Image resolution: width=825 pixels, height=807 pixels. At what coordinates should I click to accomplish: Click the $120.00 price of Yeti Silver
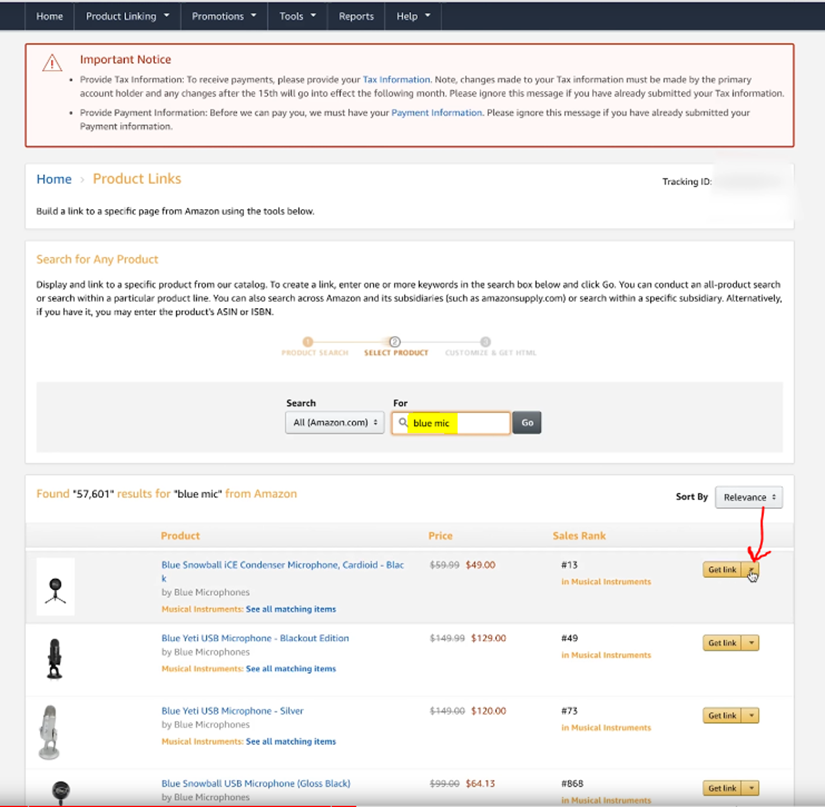pyautogui.click(x=488, y=711)
